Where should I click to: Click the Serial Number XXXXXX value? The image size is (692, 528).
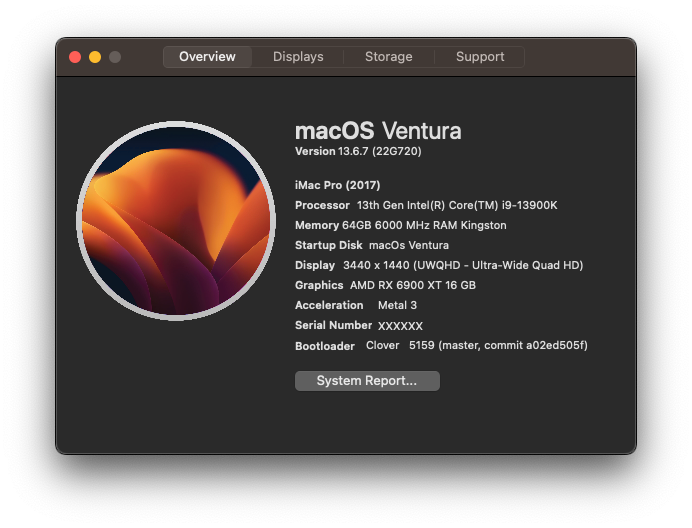[x=400, y=326]
